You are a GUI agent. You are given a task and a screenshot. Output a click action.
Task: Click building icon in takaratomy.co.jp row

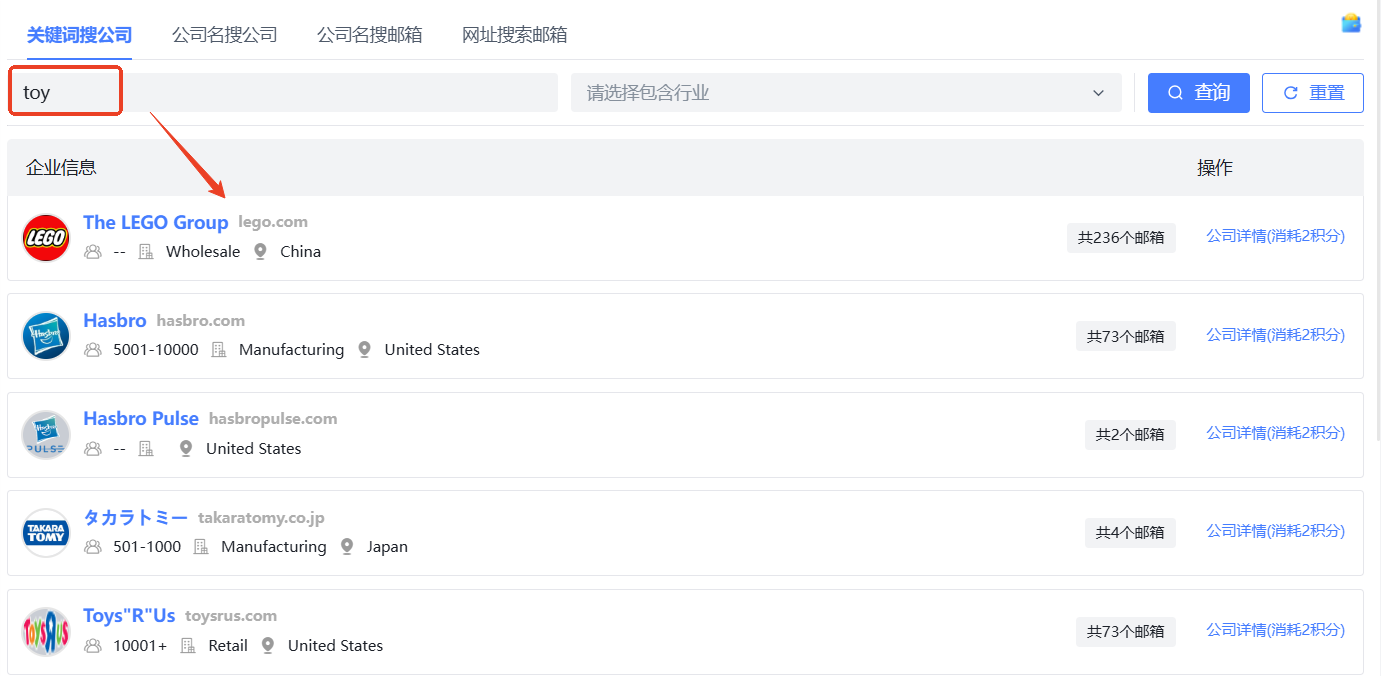tap(201, 547)
